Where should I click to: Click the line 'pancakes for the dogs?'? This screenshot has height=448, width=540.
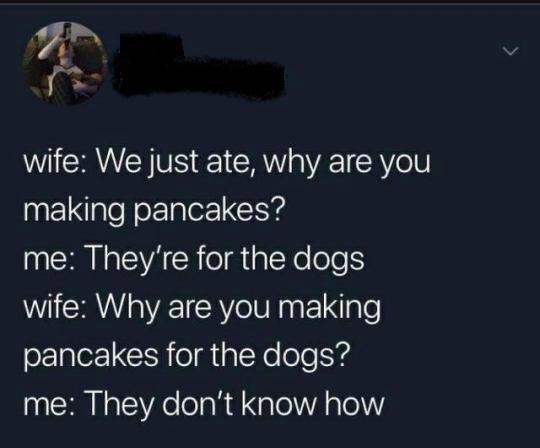(187, 356)
